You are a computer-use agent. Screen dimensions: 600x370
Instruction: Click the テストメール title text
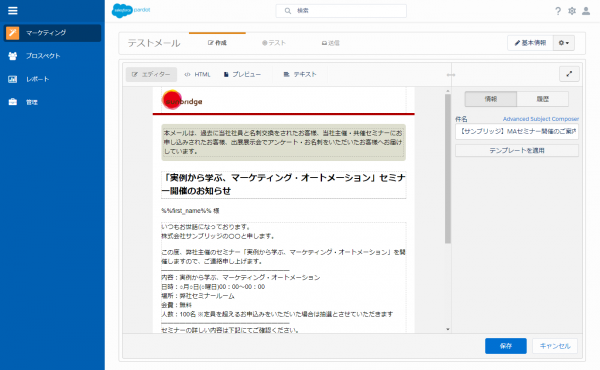click(154, 43)
